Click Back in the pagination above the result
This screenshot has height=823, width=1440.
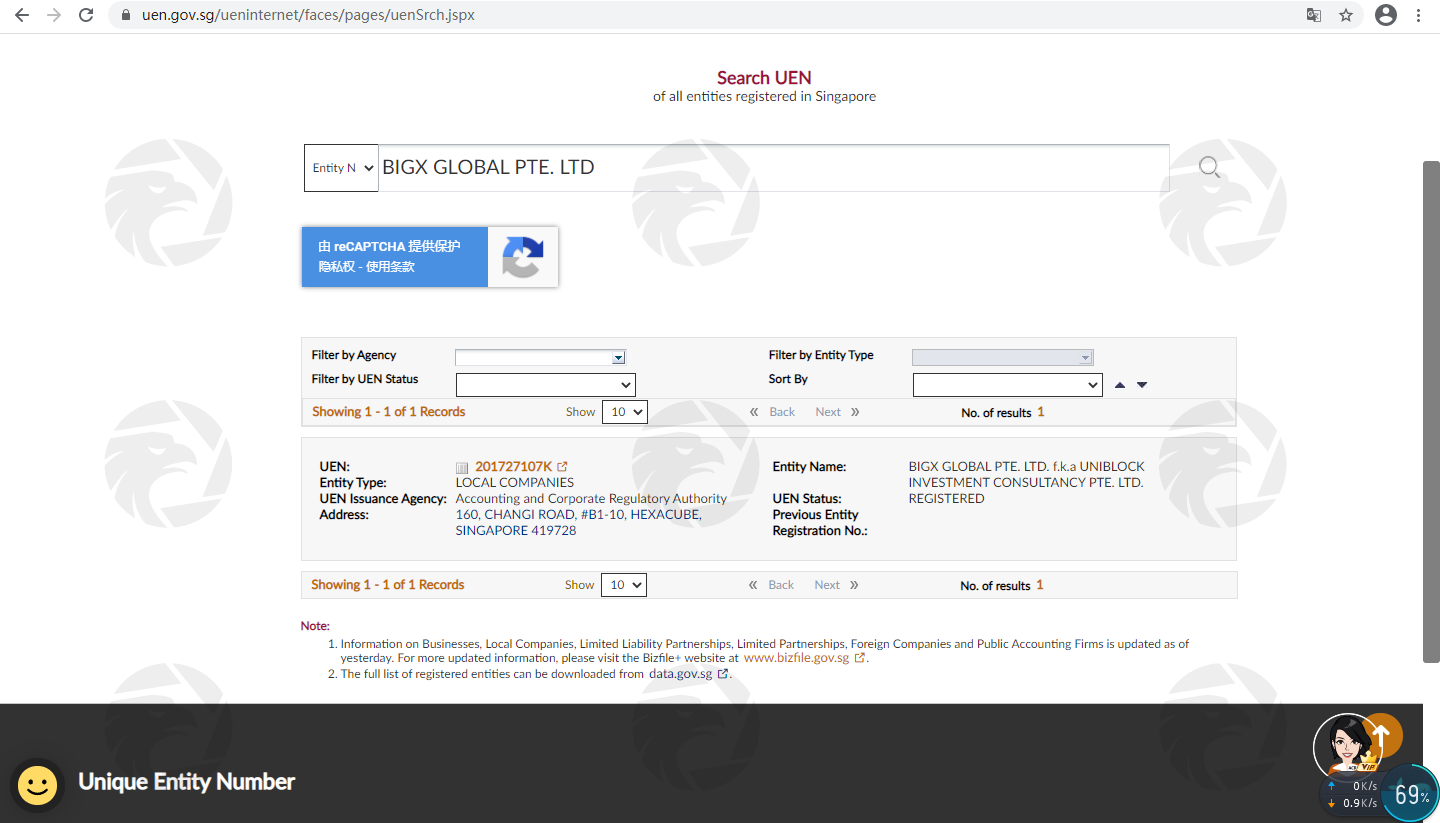point(782,412)
